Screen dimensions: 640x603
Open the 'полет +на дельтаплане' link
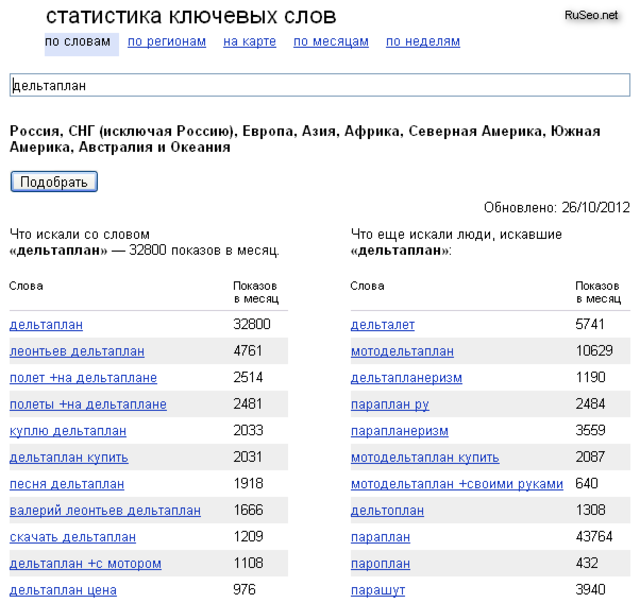(x=83, y=378)
